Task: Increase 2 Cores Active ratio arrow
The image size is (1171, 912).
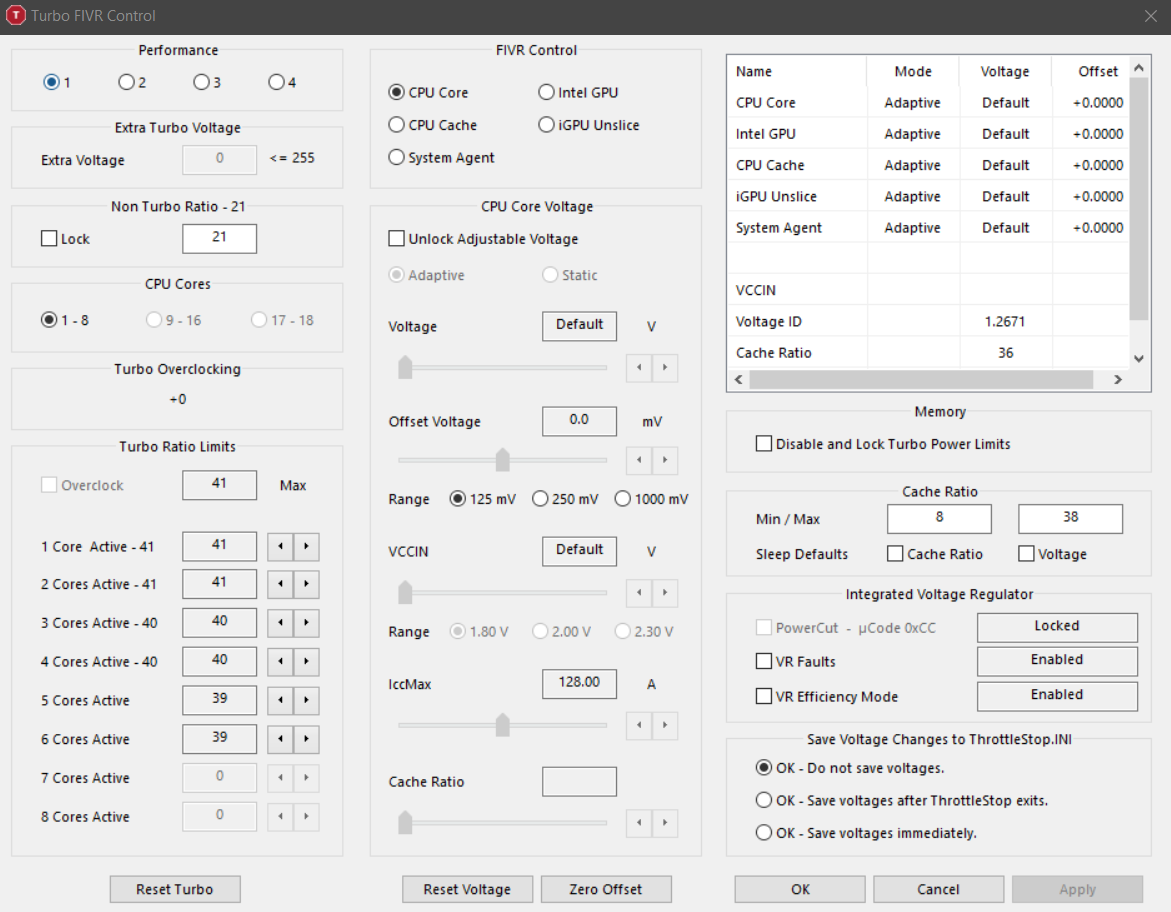Action: tap(306, 583)
